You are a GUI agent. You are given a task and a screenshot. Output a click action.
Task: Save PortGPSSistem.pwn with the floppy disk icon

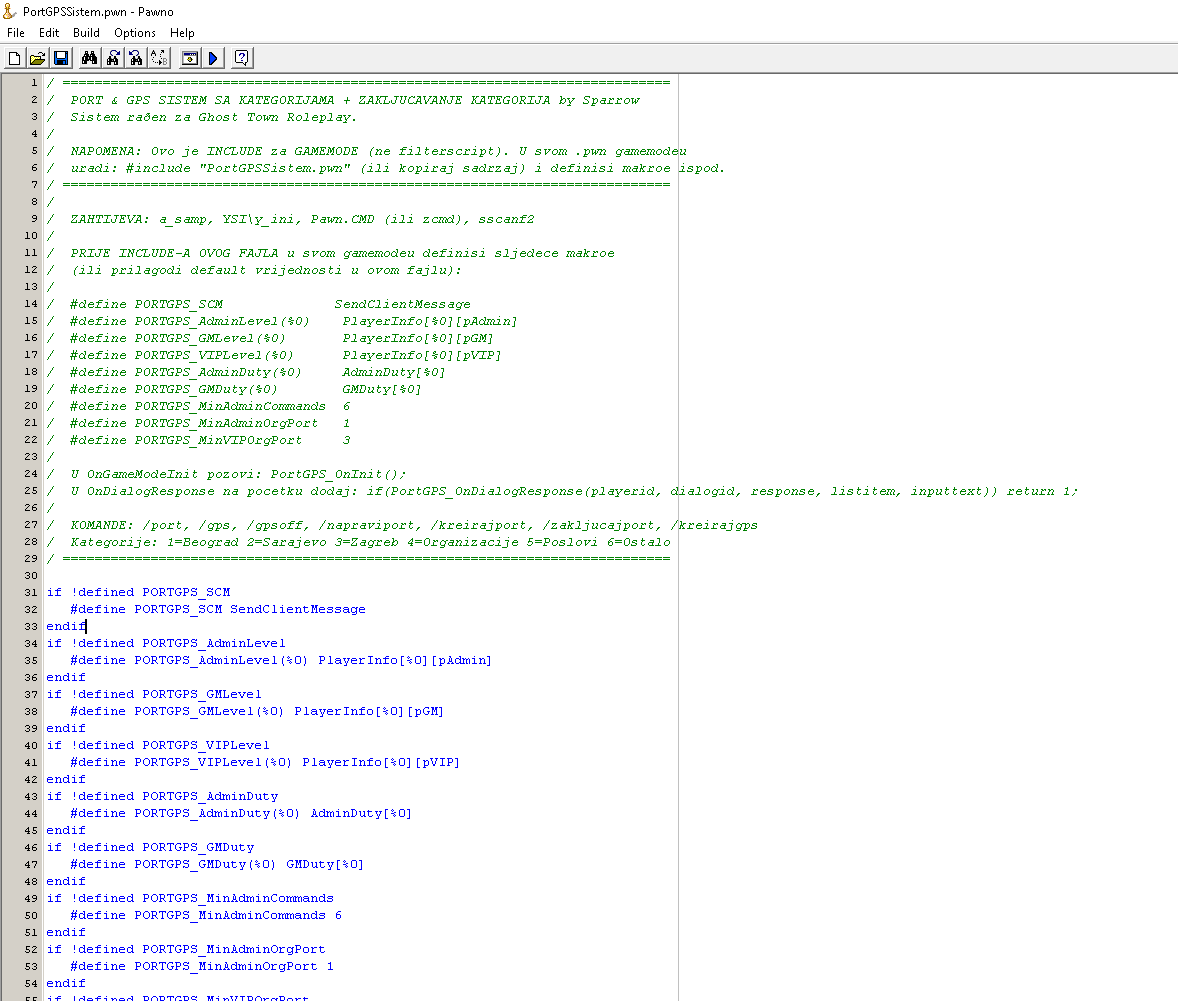pos(61,57)
